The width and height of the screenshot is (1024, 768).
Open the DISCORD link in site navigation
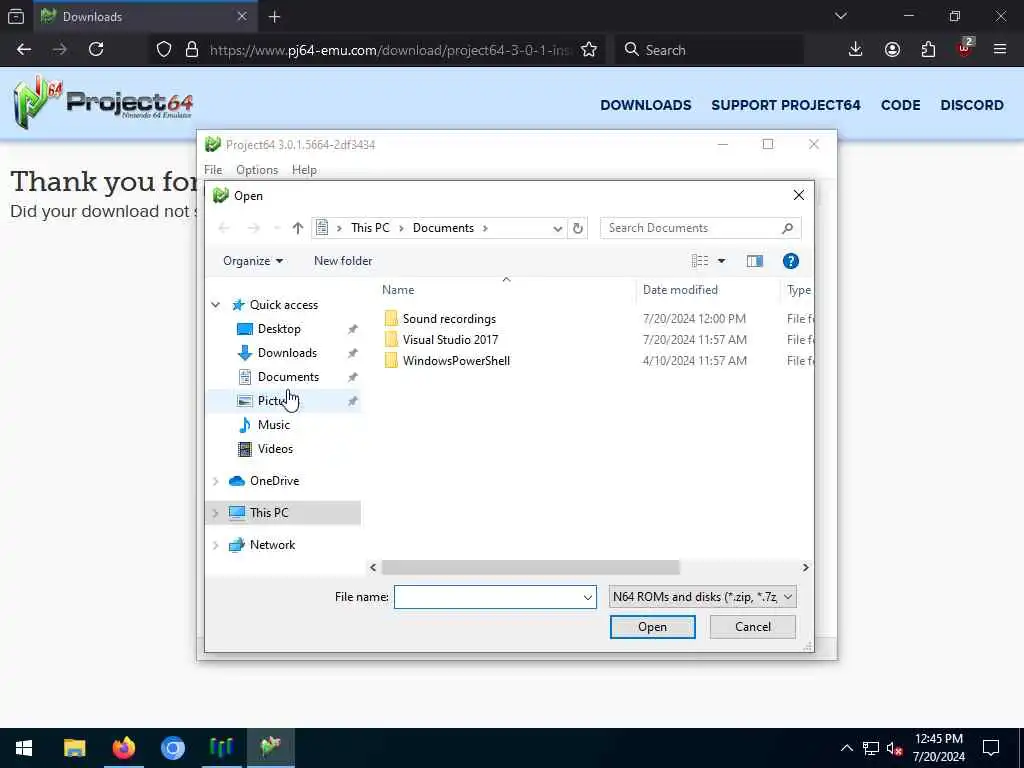click(x=972, y=105)
